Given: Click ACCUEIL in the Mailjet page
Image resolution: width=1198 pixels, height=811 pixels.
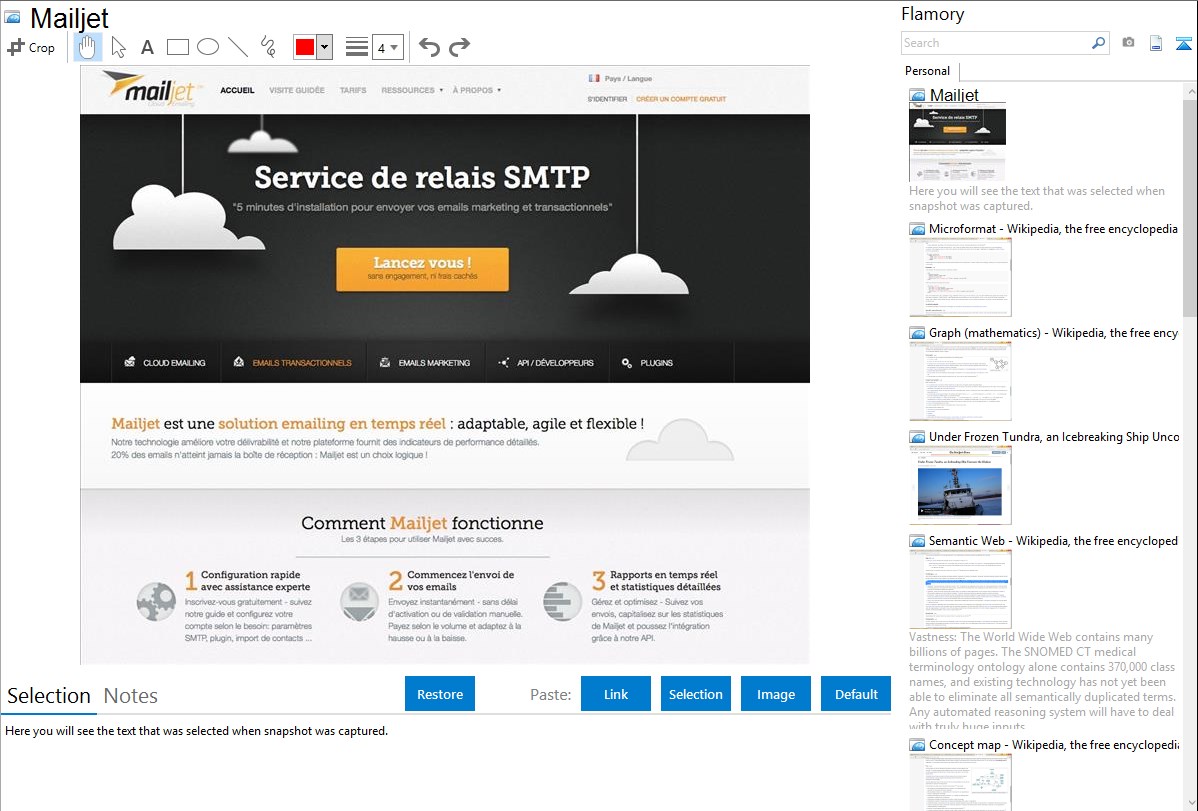Looking at the screenshot, I should tap(237, 90).
